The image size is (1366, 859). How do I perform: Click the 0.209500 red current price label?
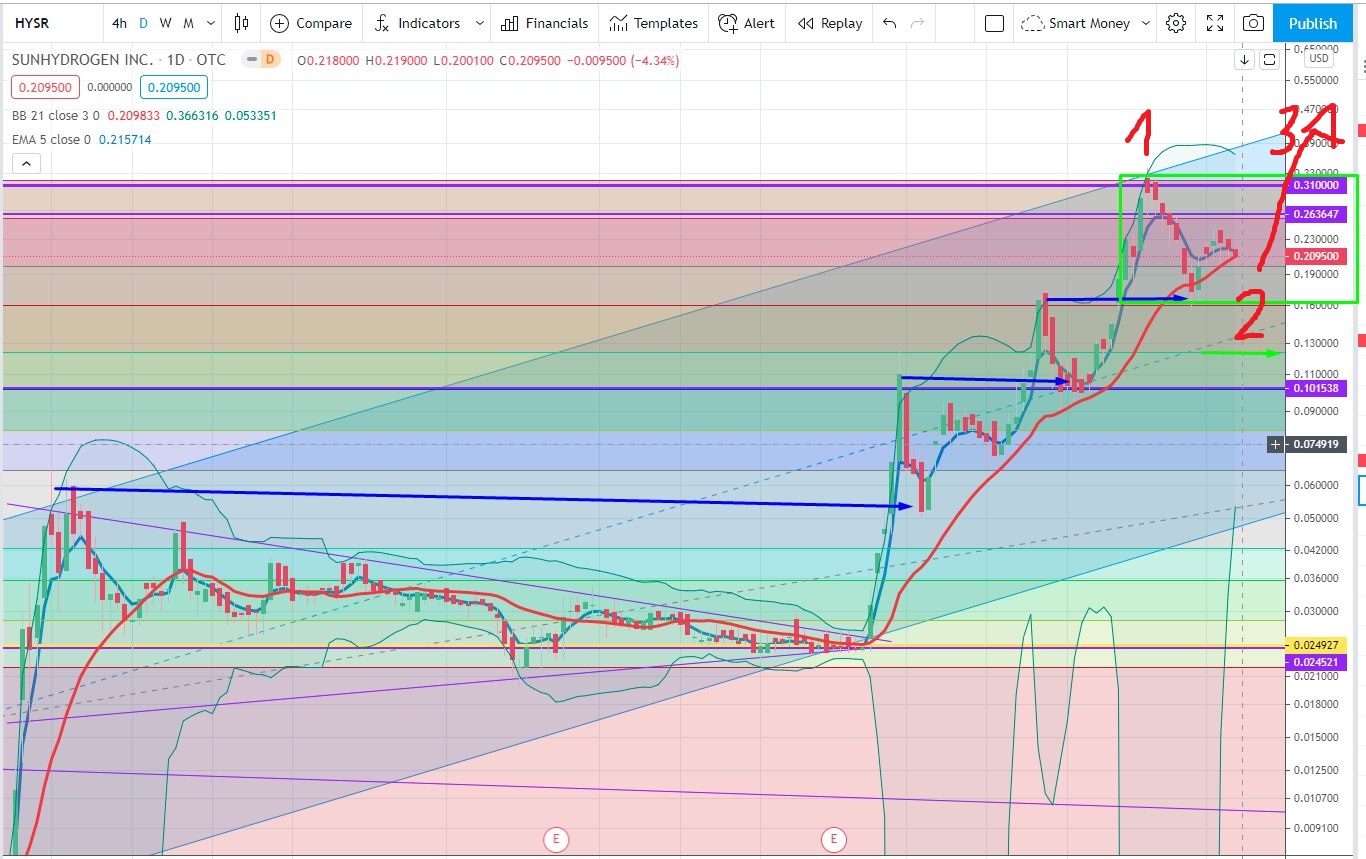click(1316, 256)
